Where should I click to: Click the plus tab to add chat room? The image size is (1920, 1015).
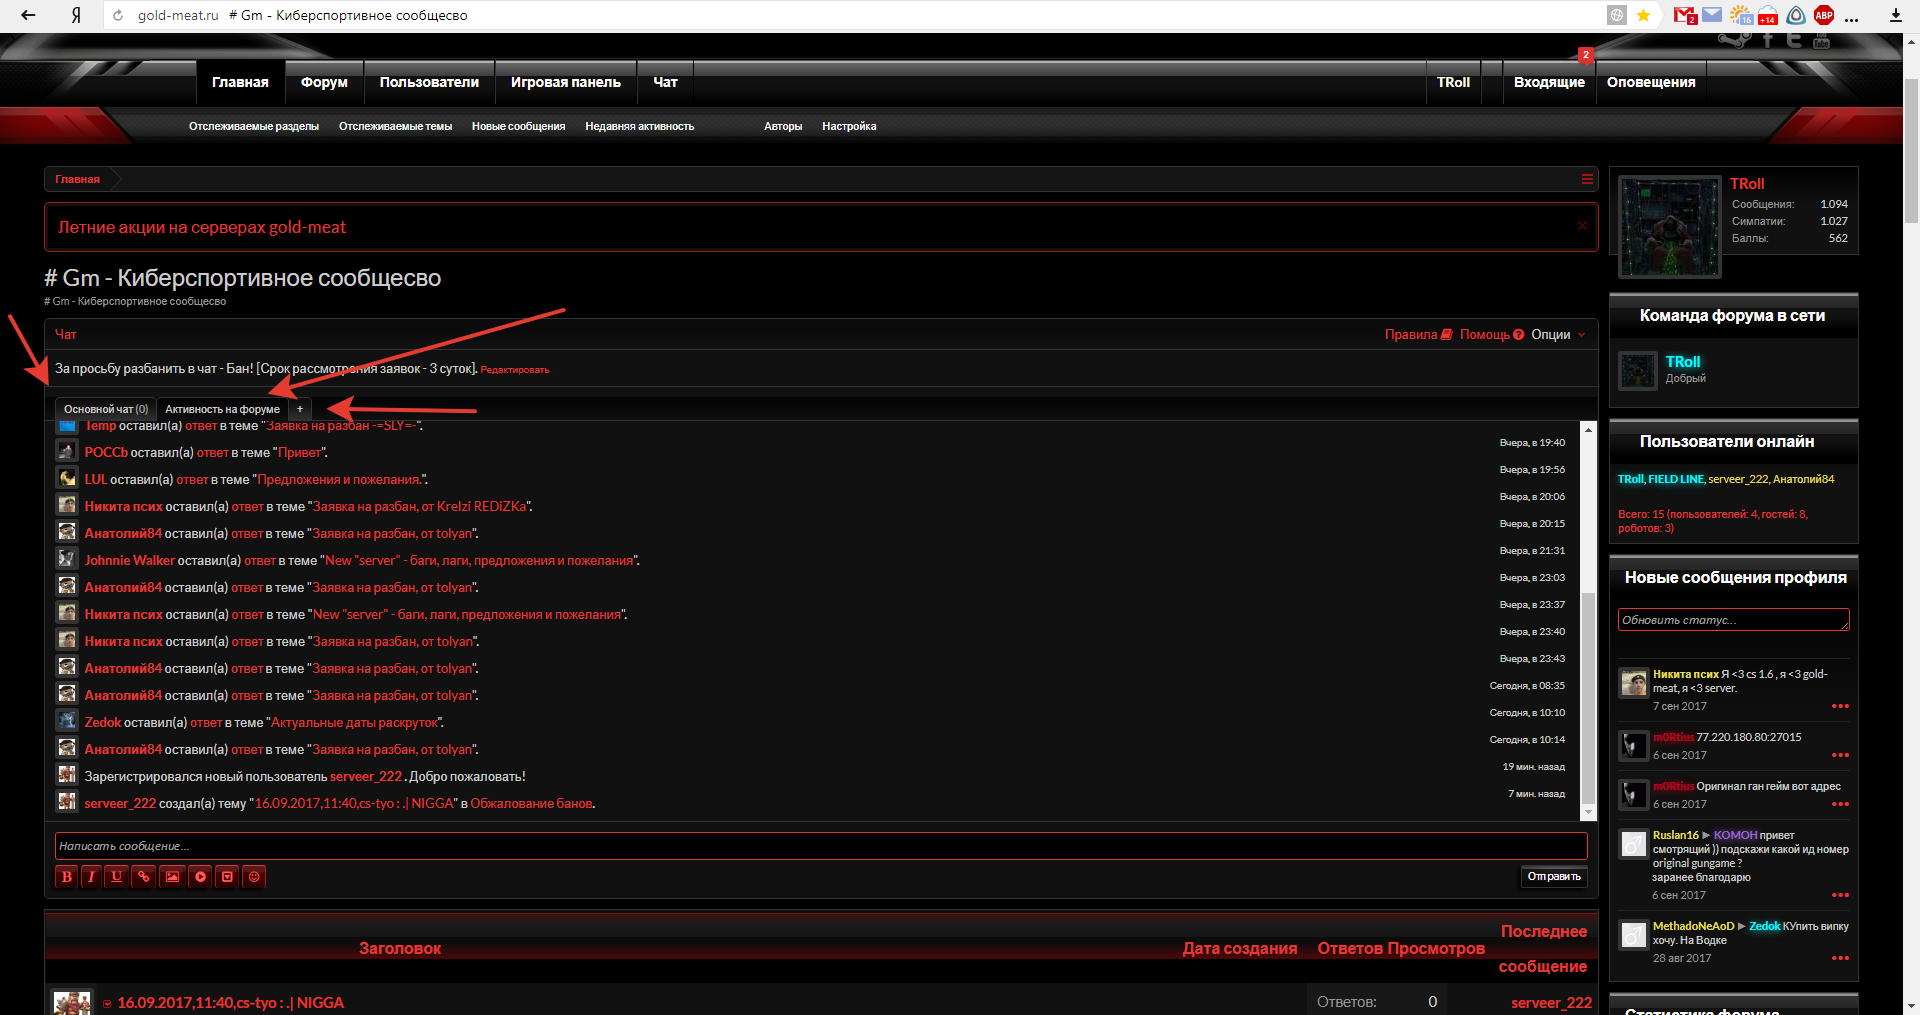pos(300,409)
